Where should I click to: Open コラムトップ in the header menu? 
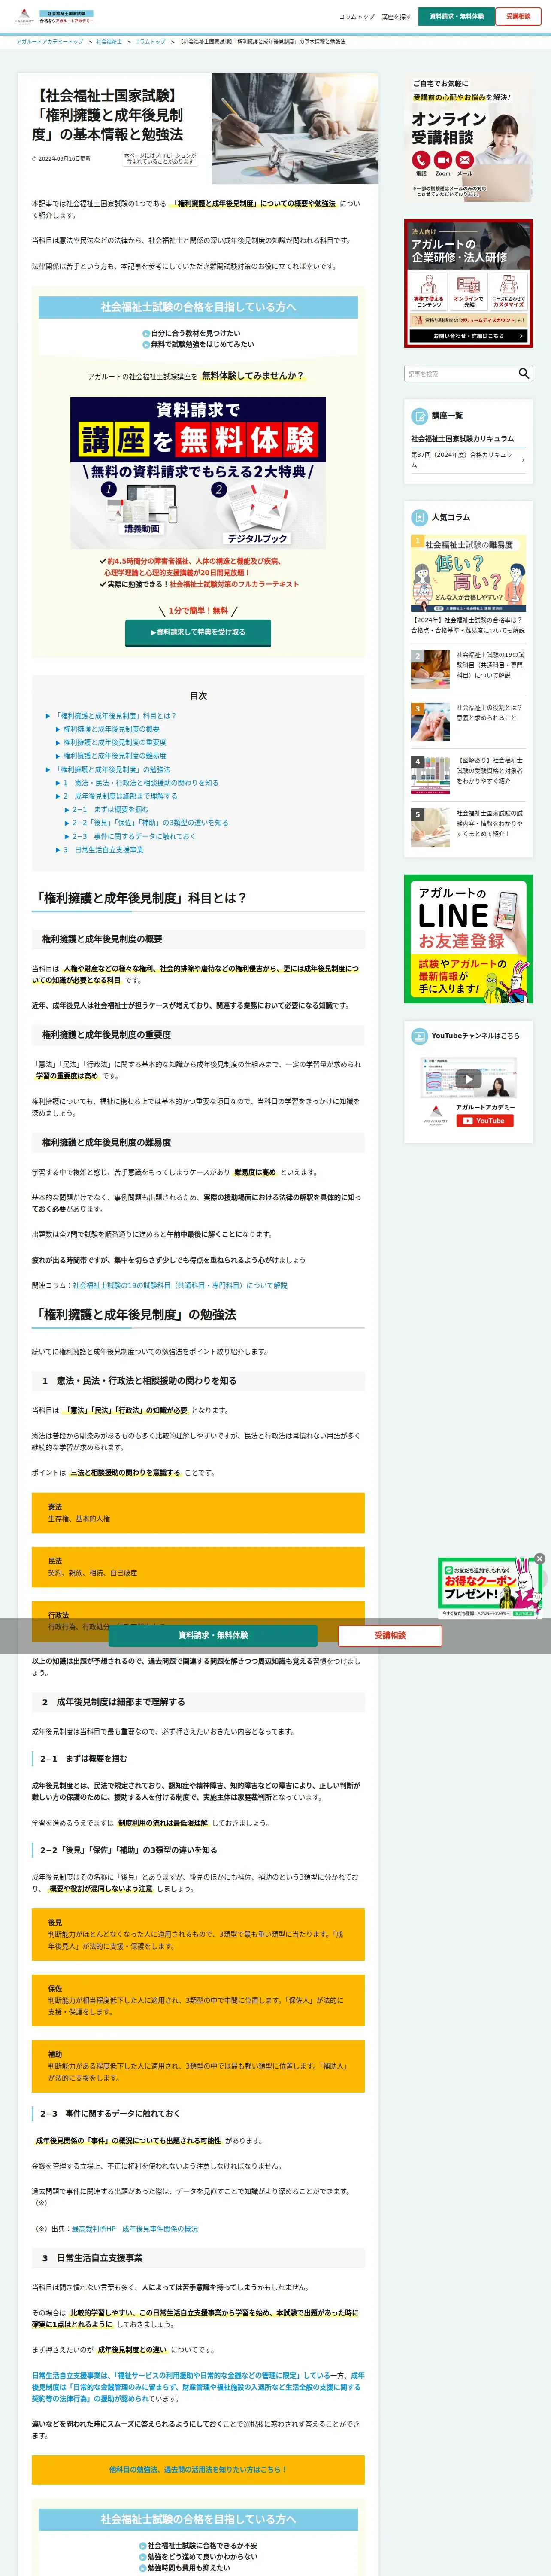(357, 17)
